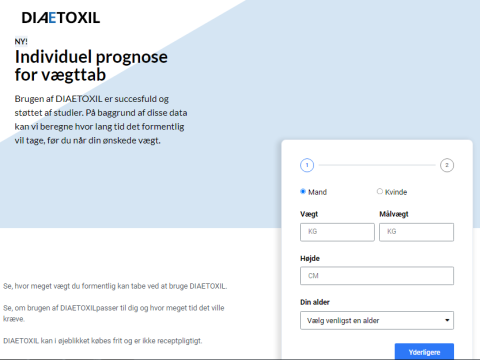Click the Vægt KG input field
Viewport: 480px width, 360px height.
(337, 232)
